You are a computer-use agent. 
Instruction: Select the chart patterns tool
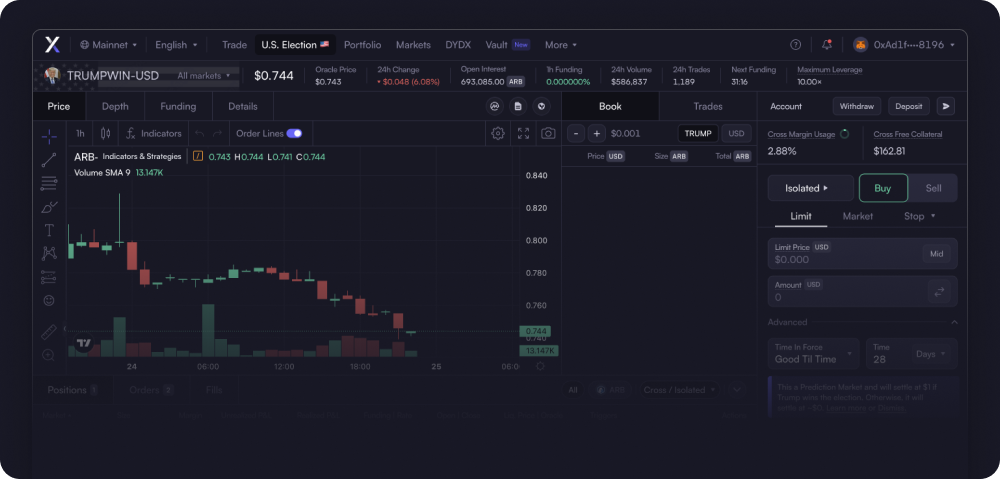pyautogui.click(x=49, y=253)
